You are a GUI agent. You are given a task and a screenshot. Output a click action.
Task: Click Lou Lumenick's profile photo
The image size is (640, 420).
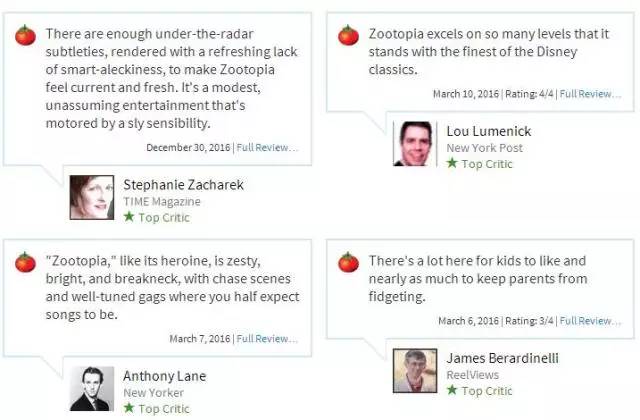(x=414, y=144)
